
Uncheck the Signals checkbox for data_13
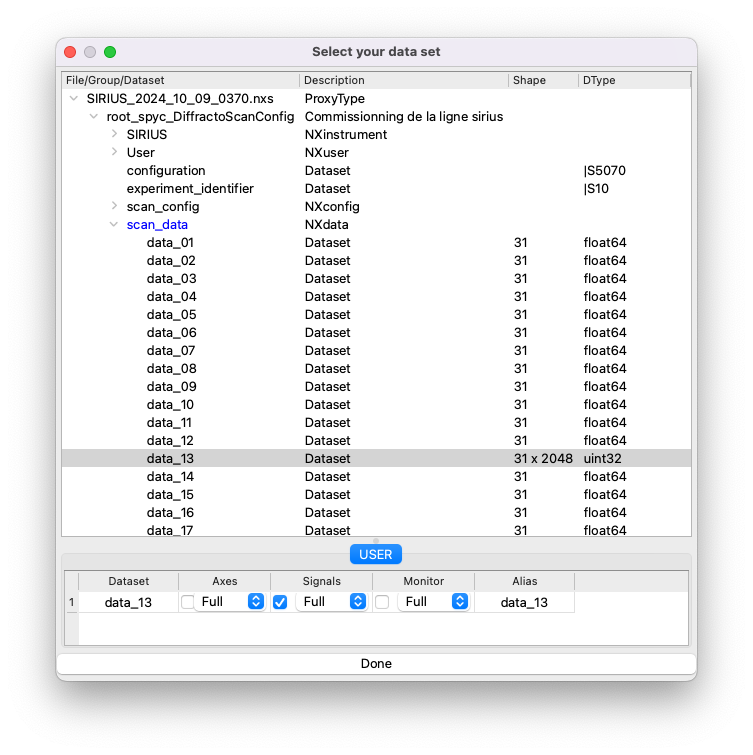pyautogui.click(x=280, y=602)
